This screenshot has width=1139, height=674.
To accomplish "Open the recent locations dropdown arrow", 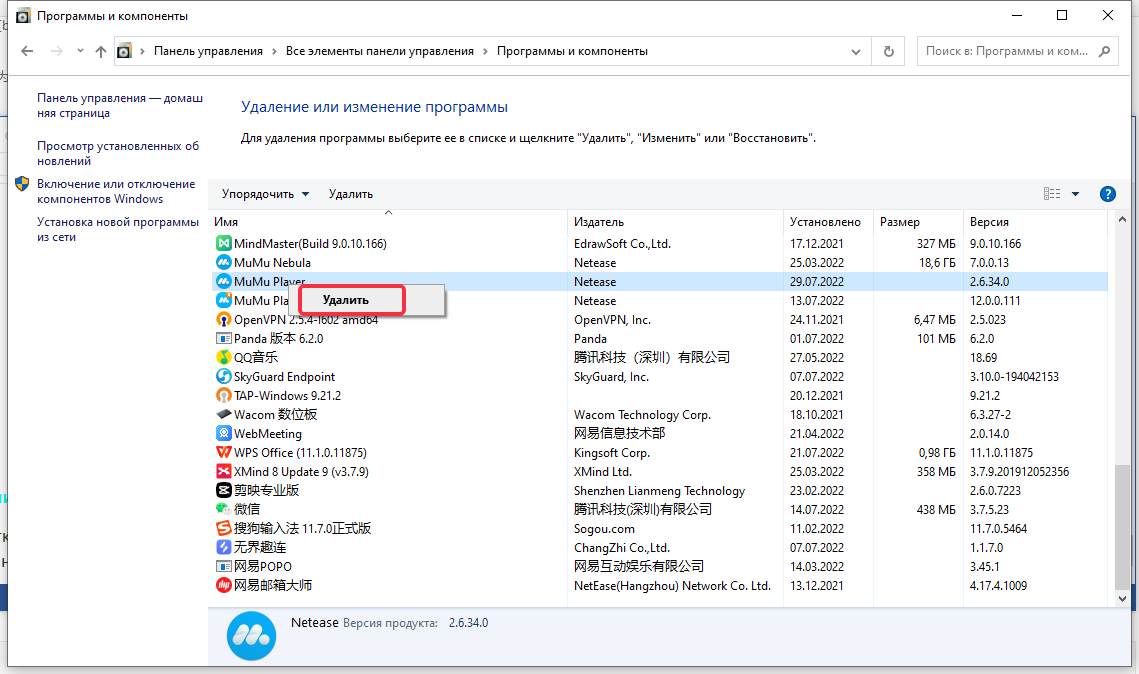I will [x=80, y=52].
